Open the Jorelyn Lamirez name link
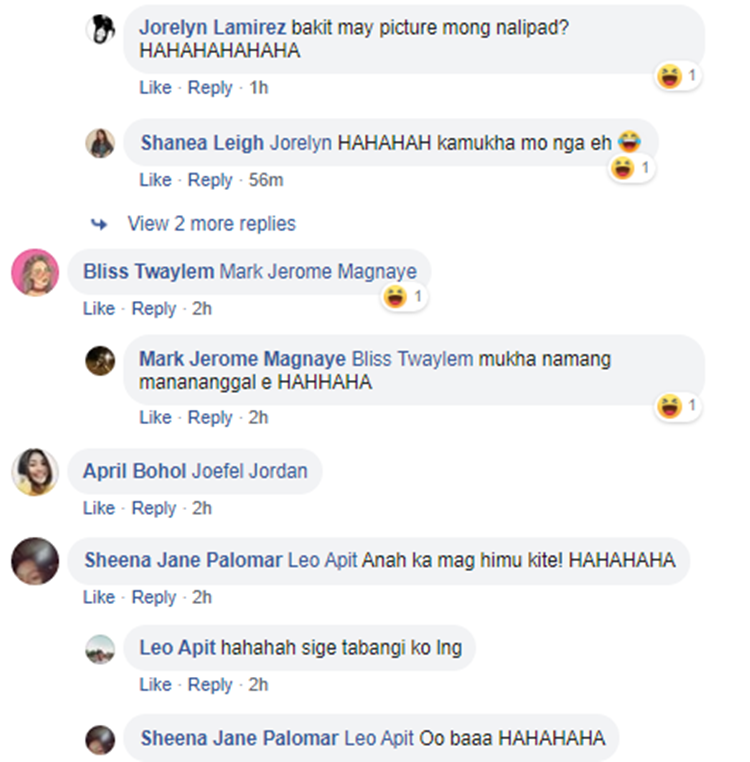The image size is (750, 762). pos(212,28)
